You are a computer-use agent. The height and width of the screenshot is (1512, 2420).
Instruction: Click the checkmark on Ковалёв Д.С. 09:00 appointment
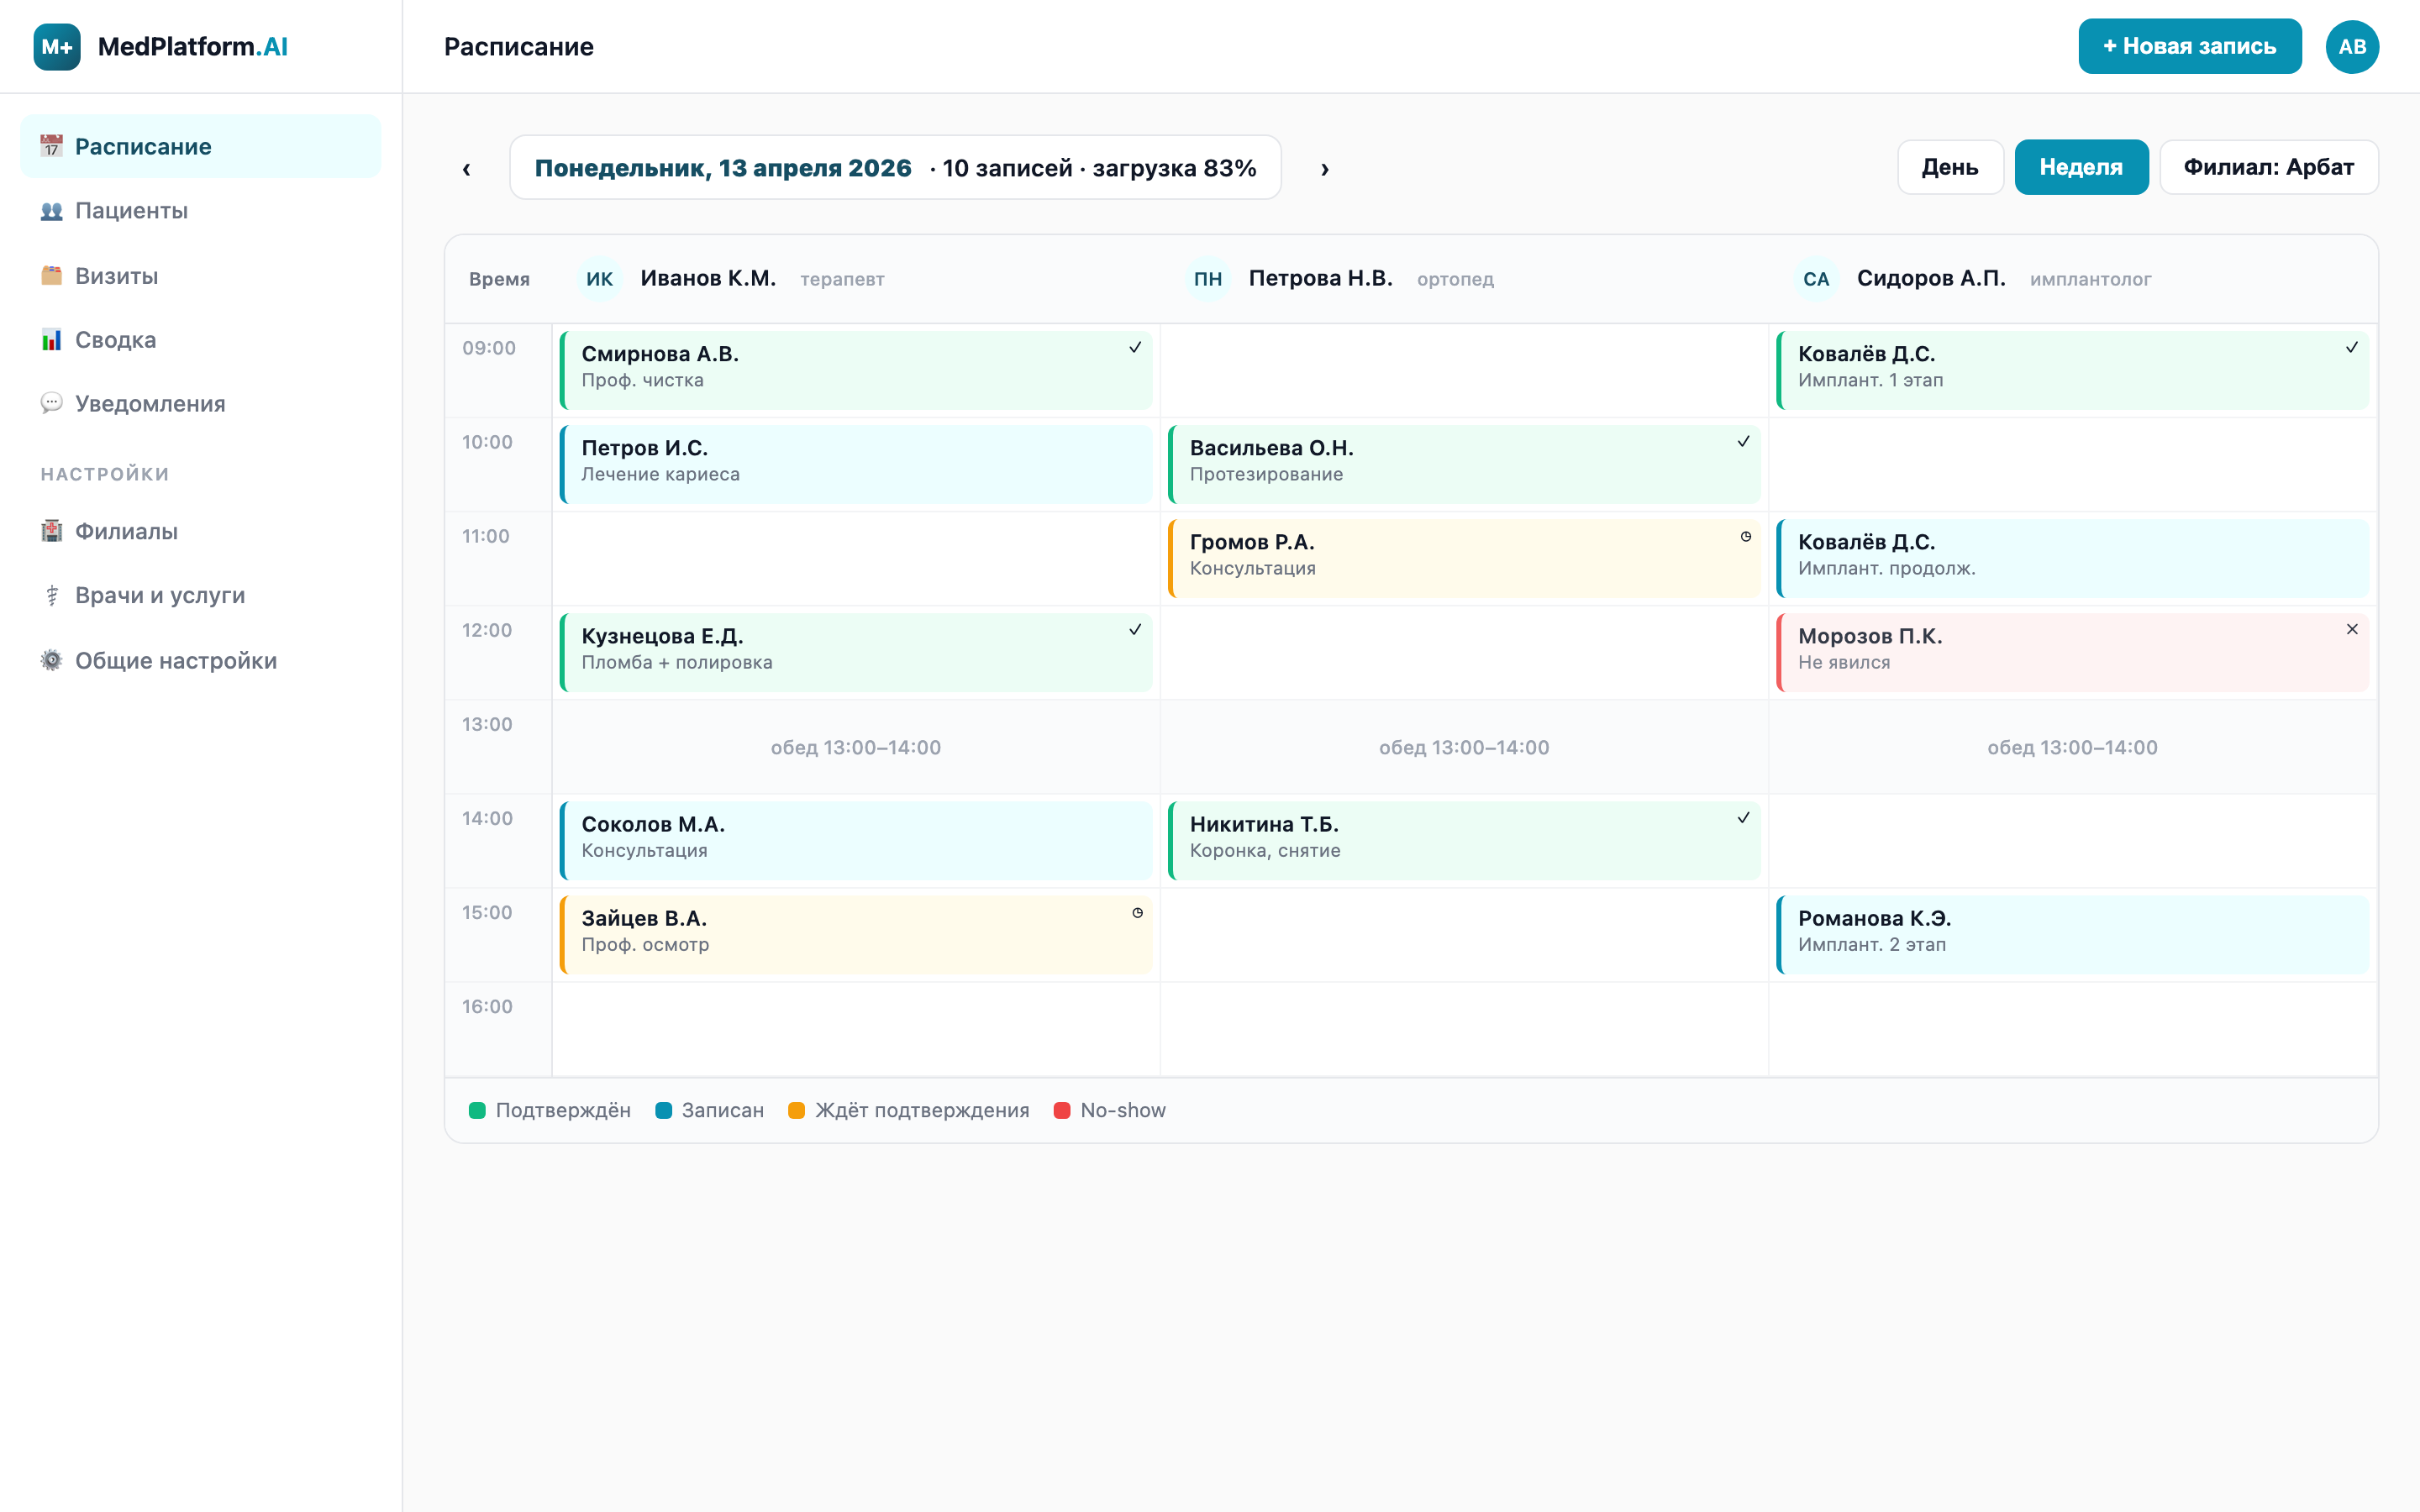tap(2352, 347)
